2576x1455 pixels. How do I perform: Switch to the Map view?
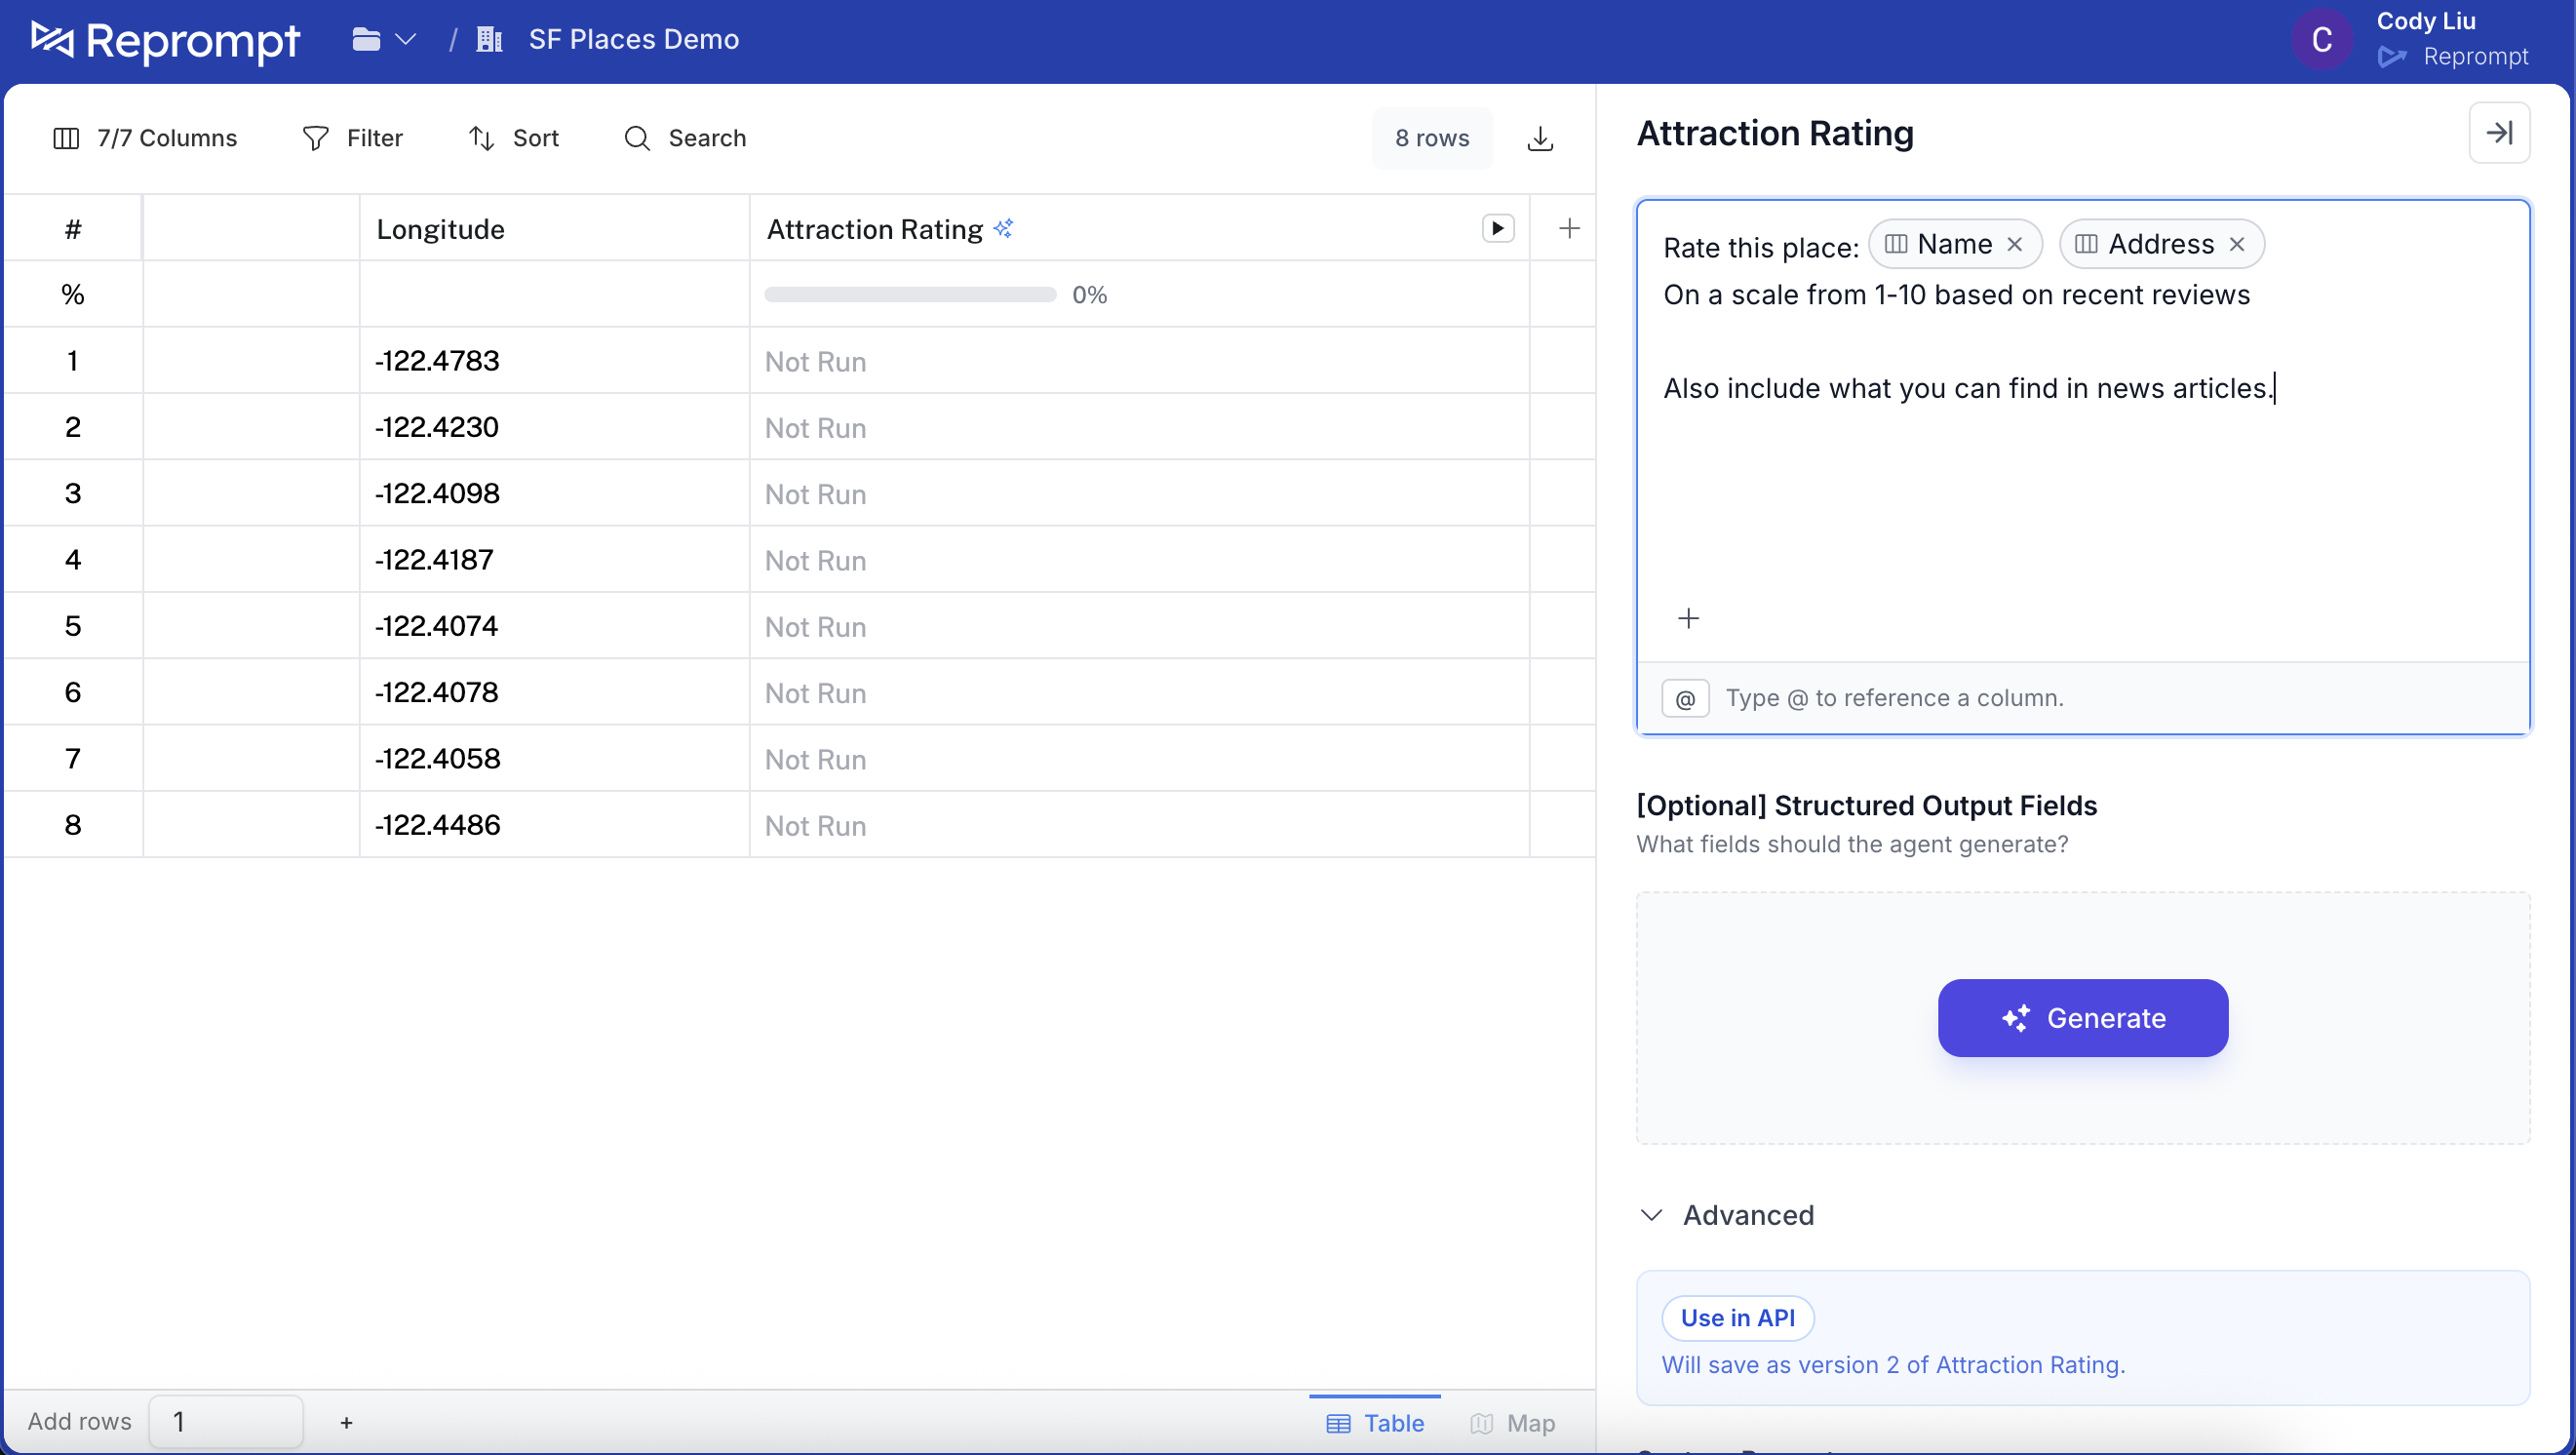point(1513,1422)
